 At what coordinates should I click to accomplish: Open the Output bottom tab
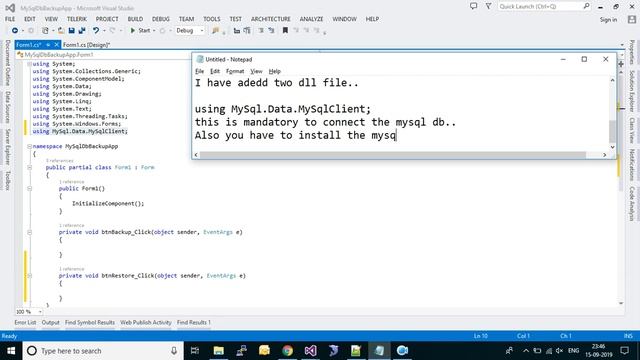coord(51,322)
